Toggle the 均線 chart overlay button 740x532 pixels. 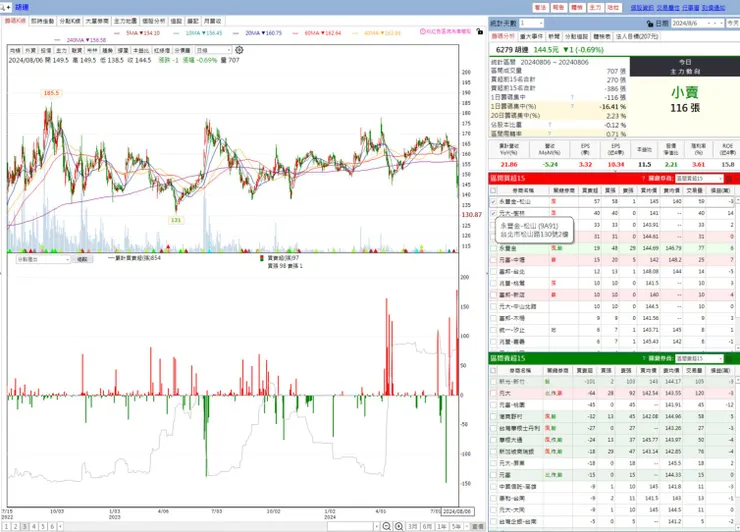coord(15,51)
